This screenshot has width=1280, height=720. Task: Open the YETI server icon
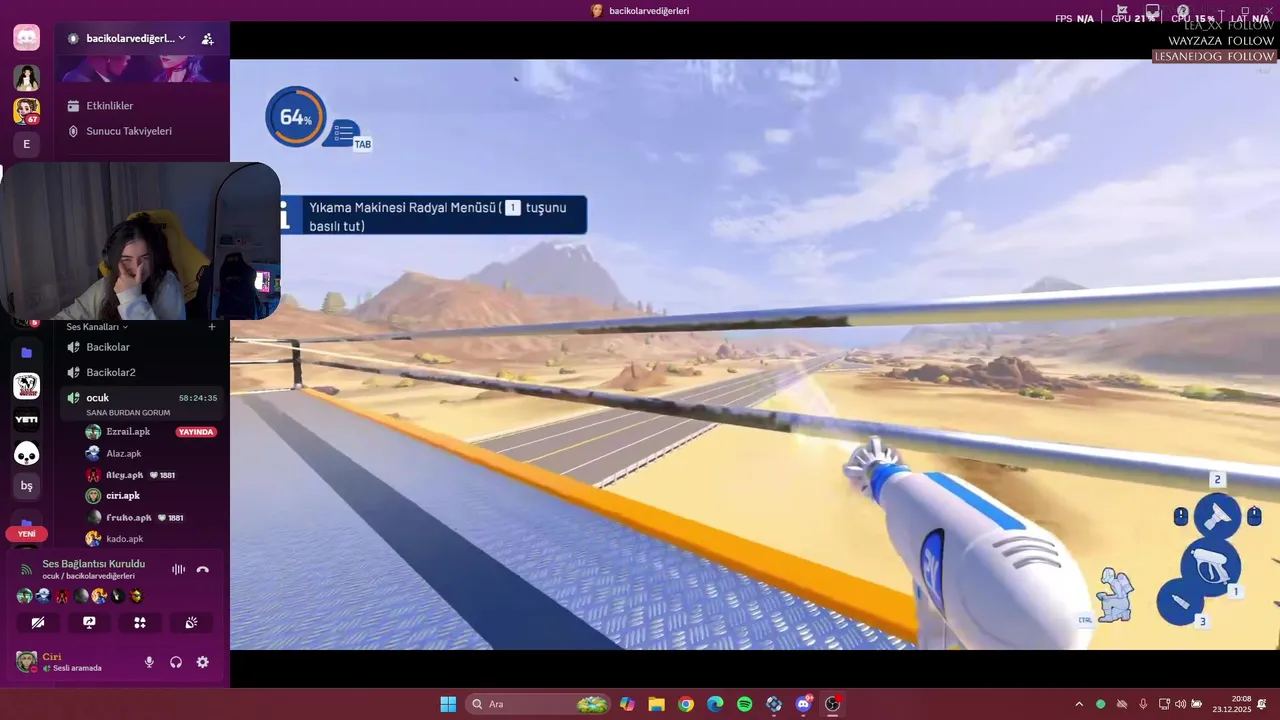pos(27,420)
